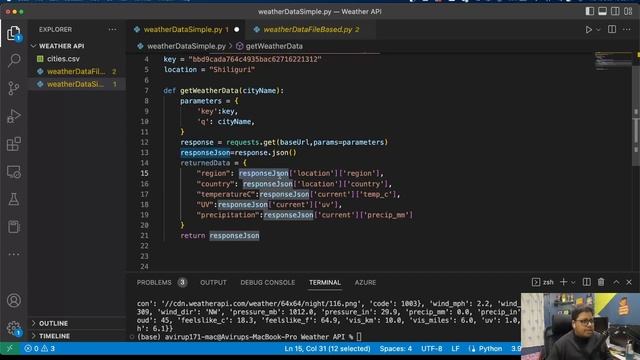Open run options dropdown next to play button
The image size is (640, 360).
pos(598,29)
